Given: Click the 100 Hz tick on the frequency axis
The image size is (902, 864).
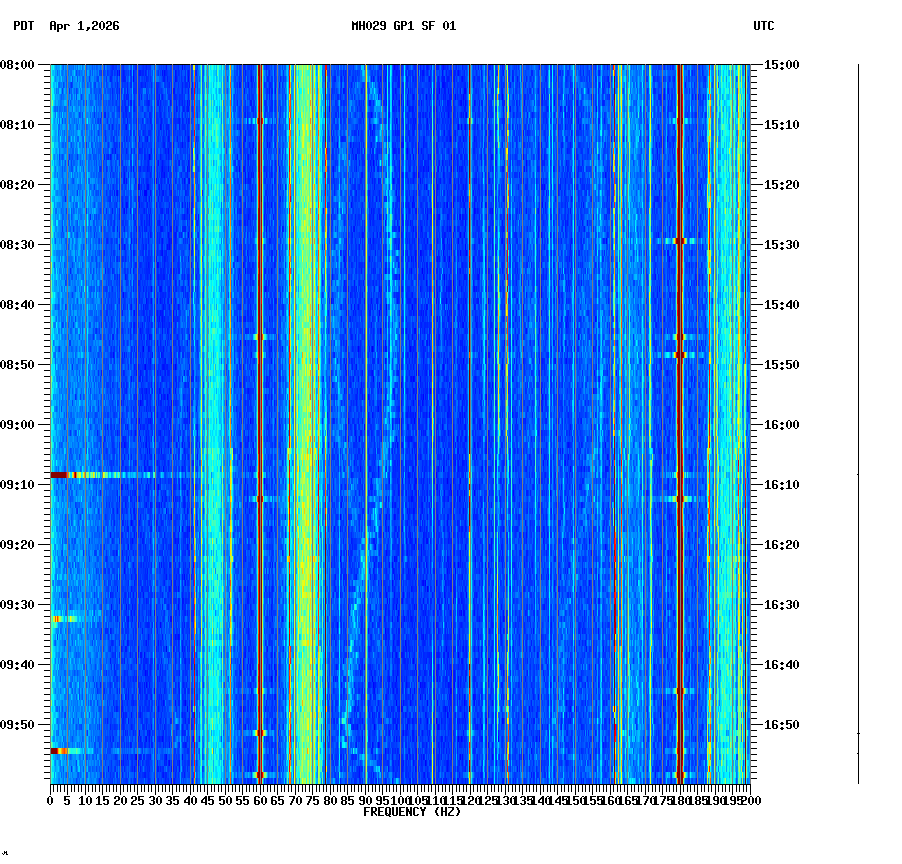Looking at the screenshot, I should click(396, 800).
